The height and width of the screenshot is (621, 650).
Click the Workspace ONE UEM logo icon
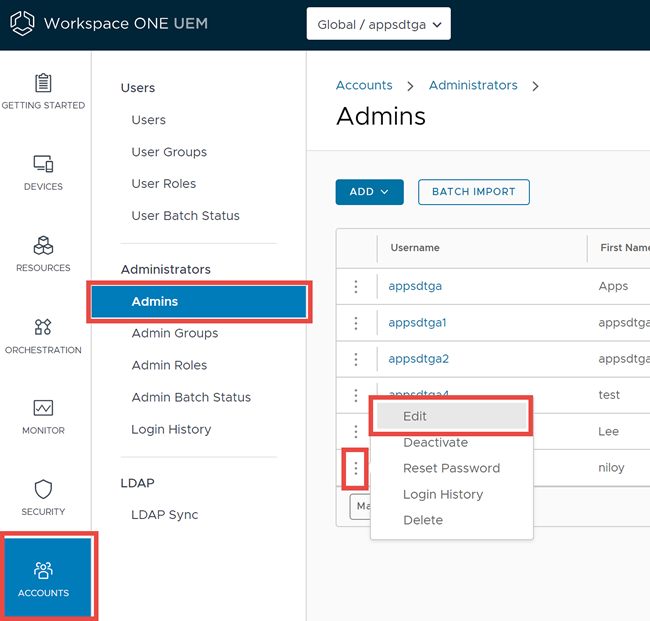click(22, 23)
